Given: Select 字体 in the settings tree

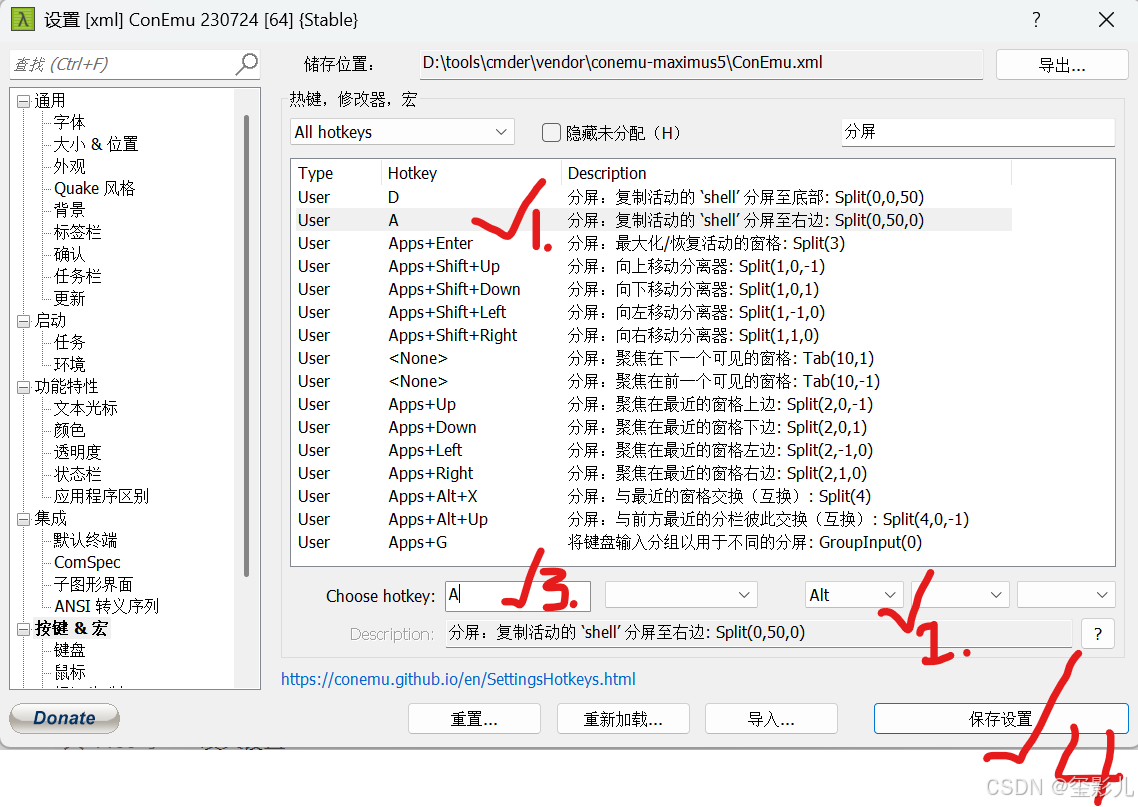Looking at the screenshot, I should pyautogui.click(x=70, y=122).
